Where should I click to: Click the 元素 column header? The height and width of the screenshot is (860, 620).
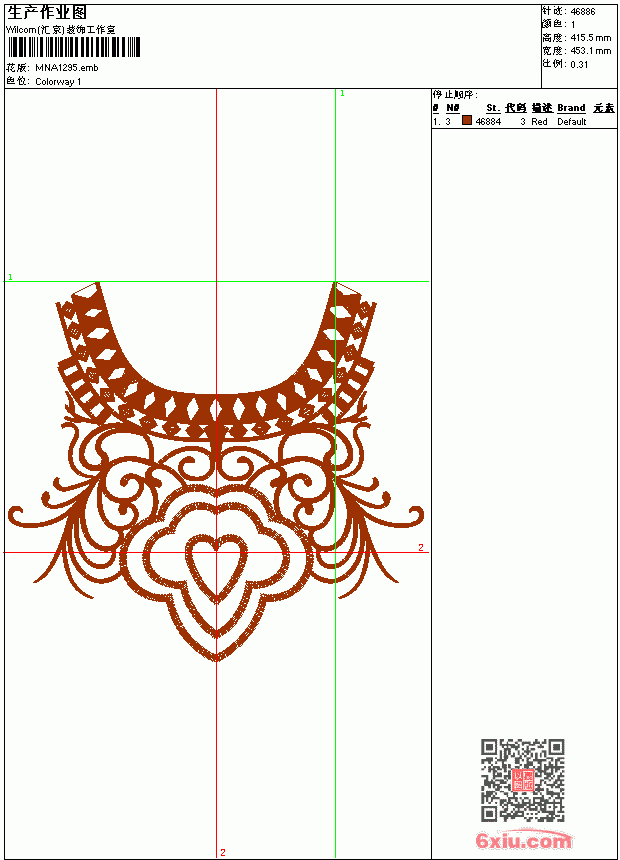[x=604, y=108]
